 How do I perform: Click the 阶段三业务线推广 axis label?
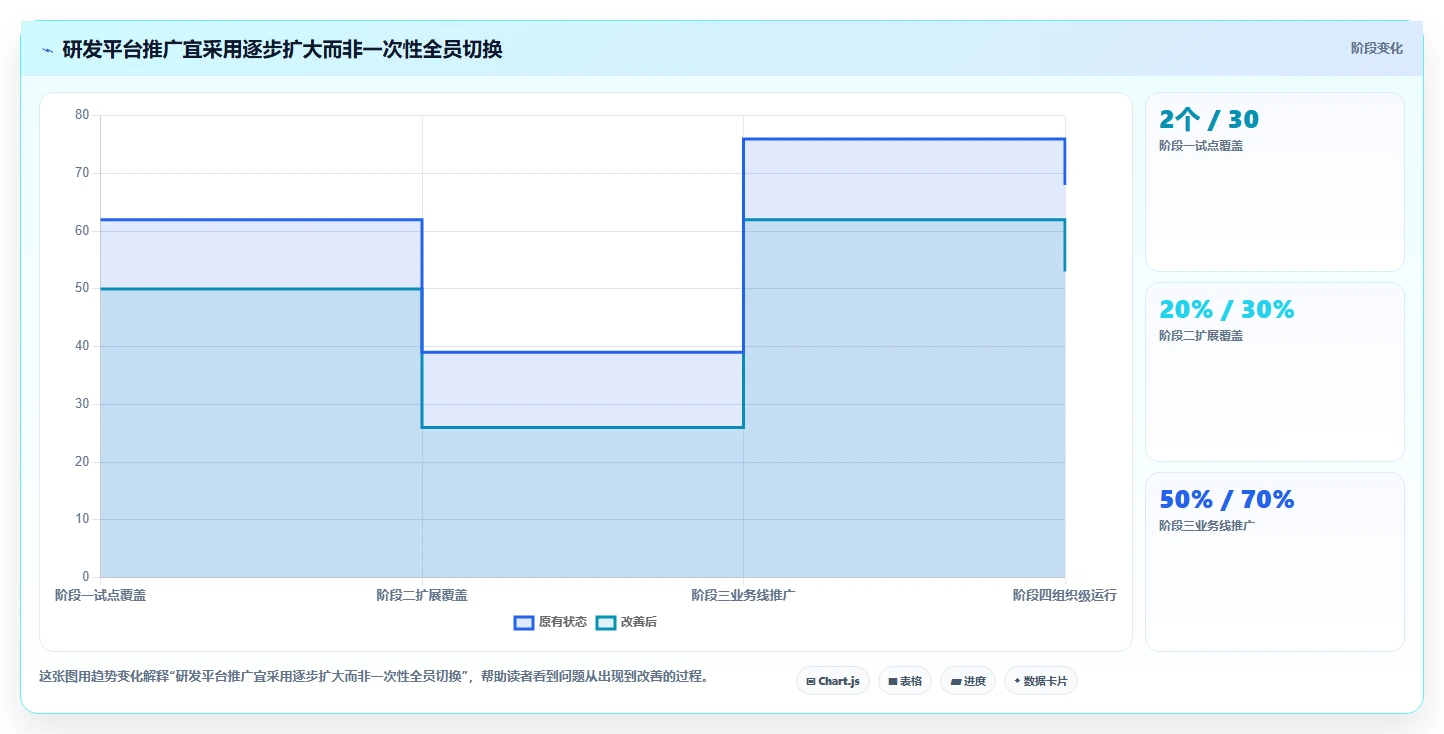click(743, 595)
